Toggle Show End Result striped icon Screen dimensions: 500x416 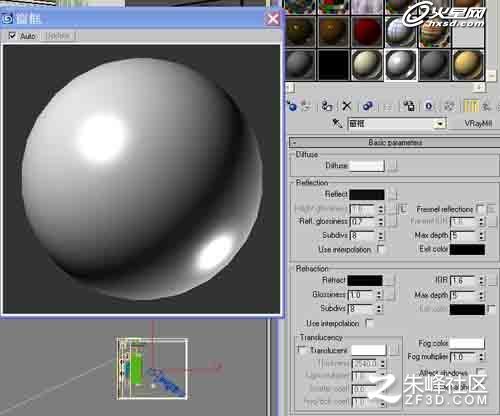(x=471, y=106)
